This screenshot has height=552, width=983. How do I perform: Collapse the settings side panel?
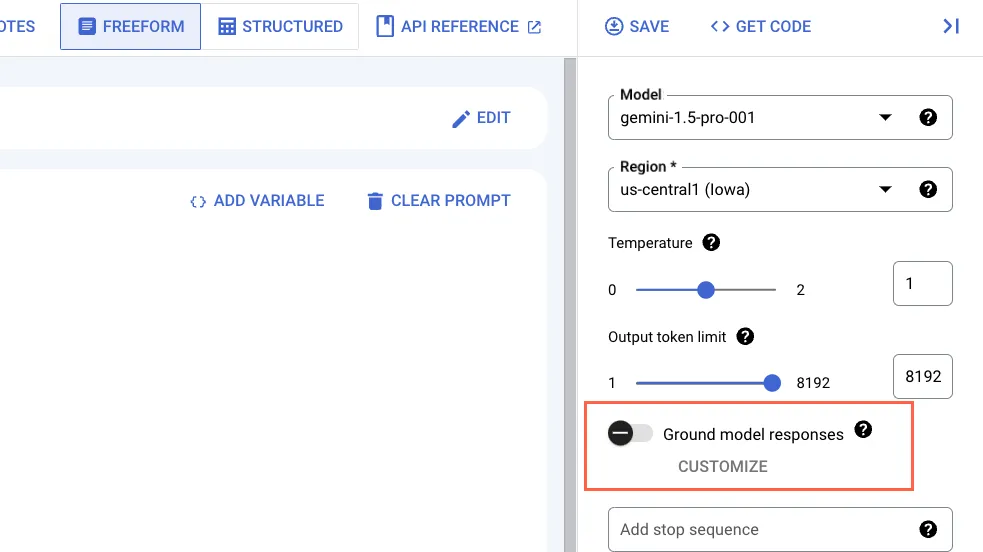pyautogui.click(x=951, y=27)
